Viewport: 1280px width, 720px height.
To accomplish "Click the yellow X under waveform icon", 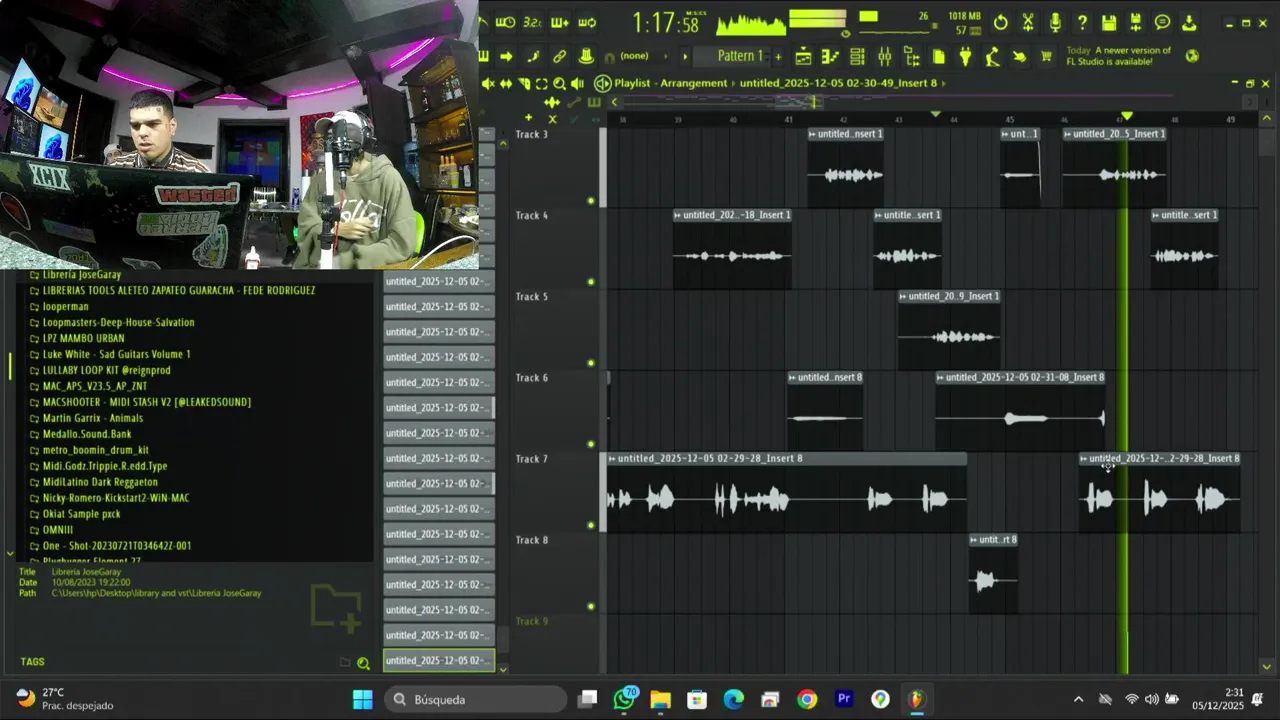I will (x=552, y=119).
